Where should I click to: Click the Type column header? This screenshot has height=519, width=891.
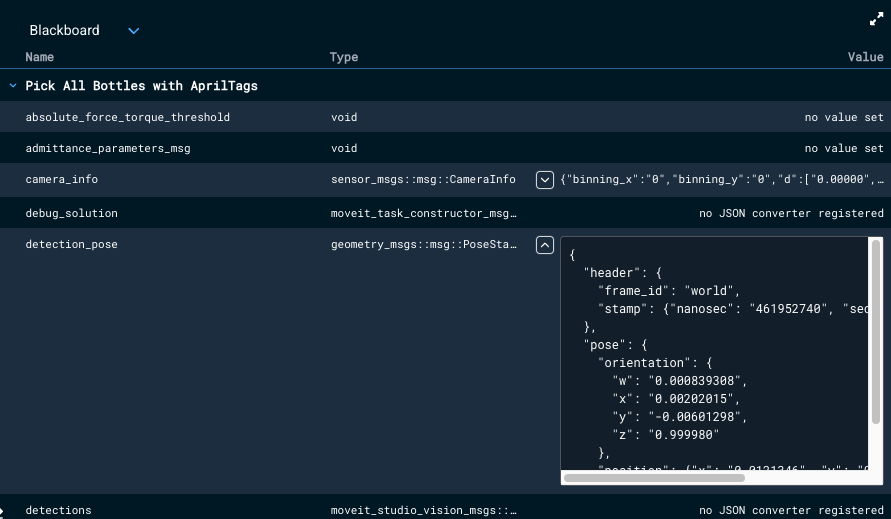point(344,57)
